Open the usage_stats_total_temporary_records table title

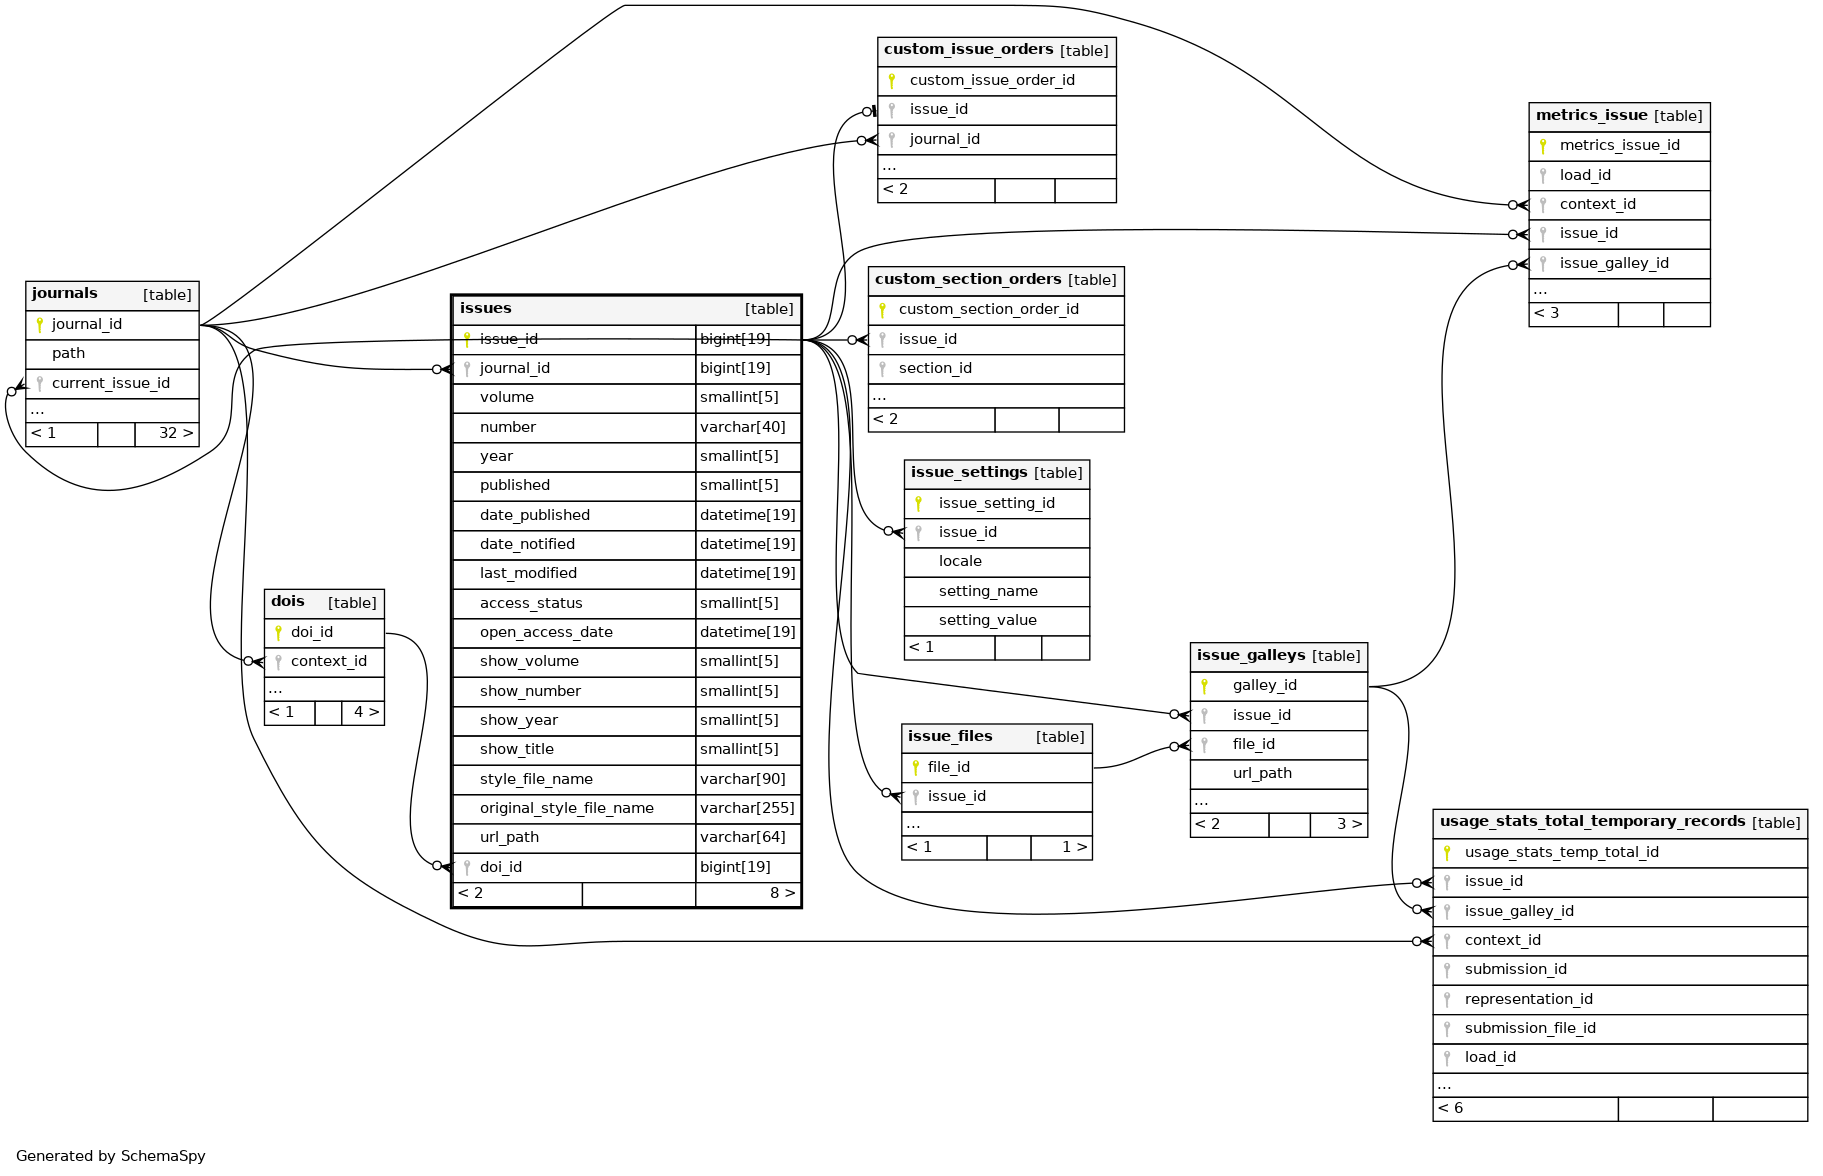pos(1592,822)
